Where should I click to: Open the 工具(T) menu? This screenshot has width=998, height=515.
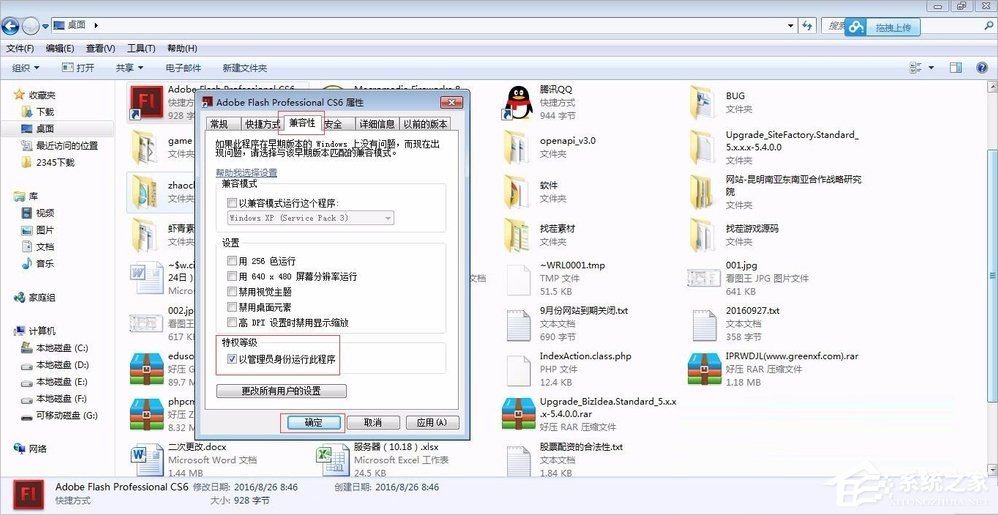(141, 48)
